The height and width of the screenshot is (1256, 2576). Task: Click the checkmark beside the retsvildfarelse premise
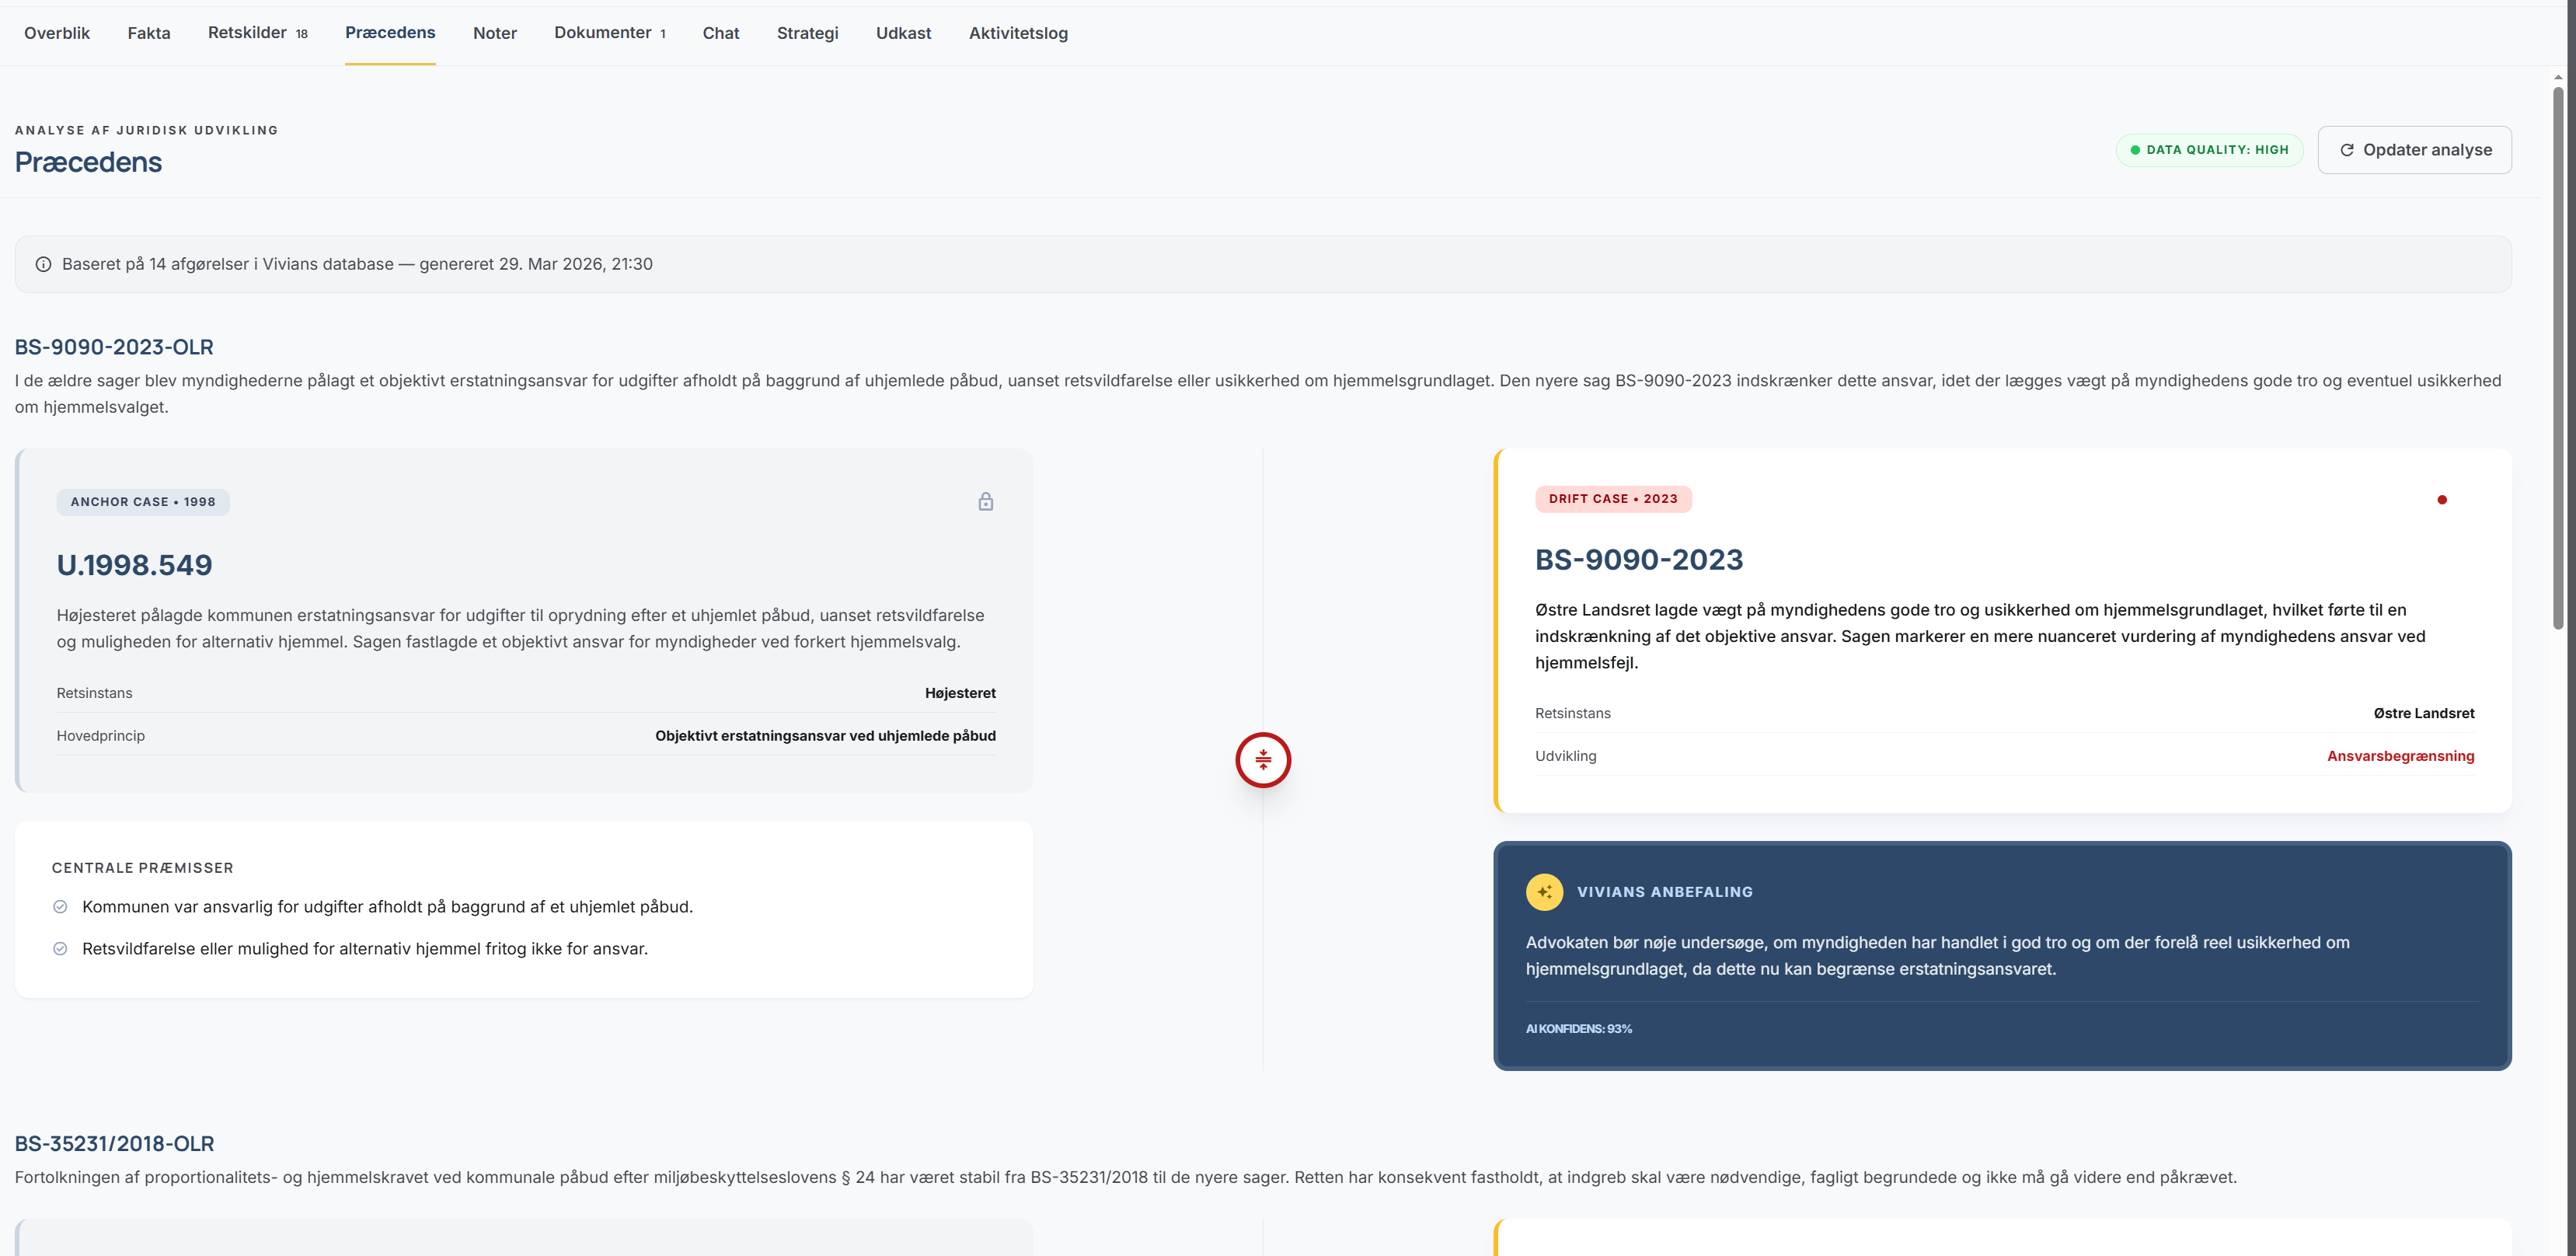tap(60, 948)
